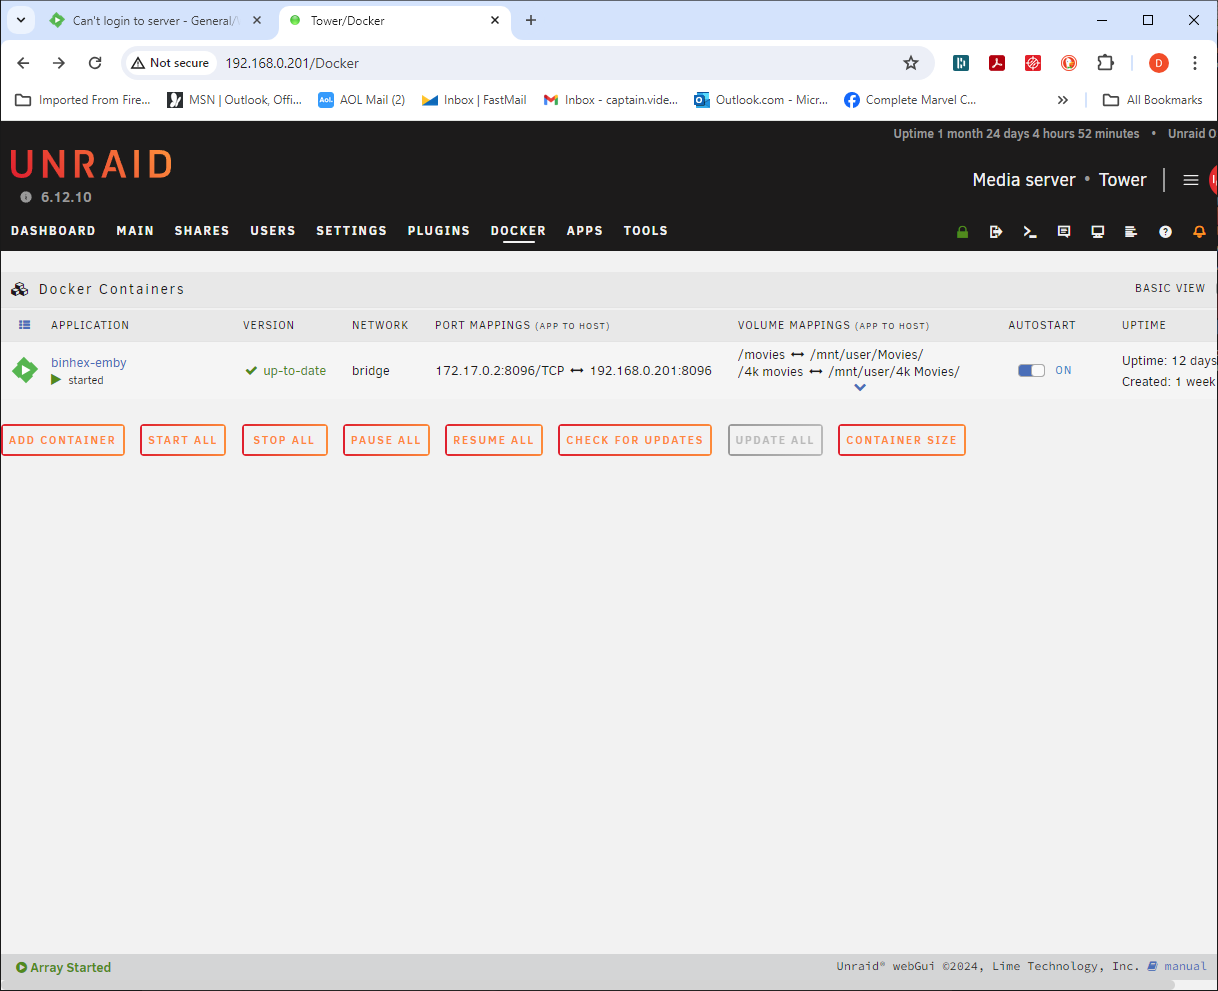
Task: Open the Complete Marvel bookmark
Action: click(910, 100)
